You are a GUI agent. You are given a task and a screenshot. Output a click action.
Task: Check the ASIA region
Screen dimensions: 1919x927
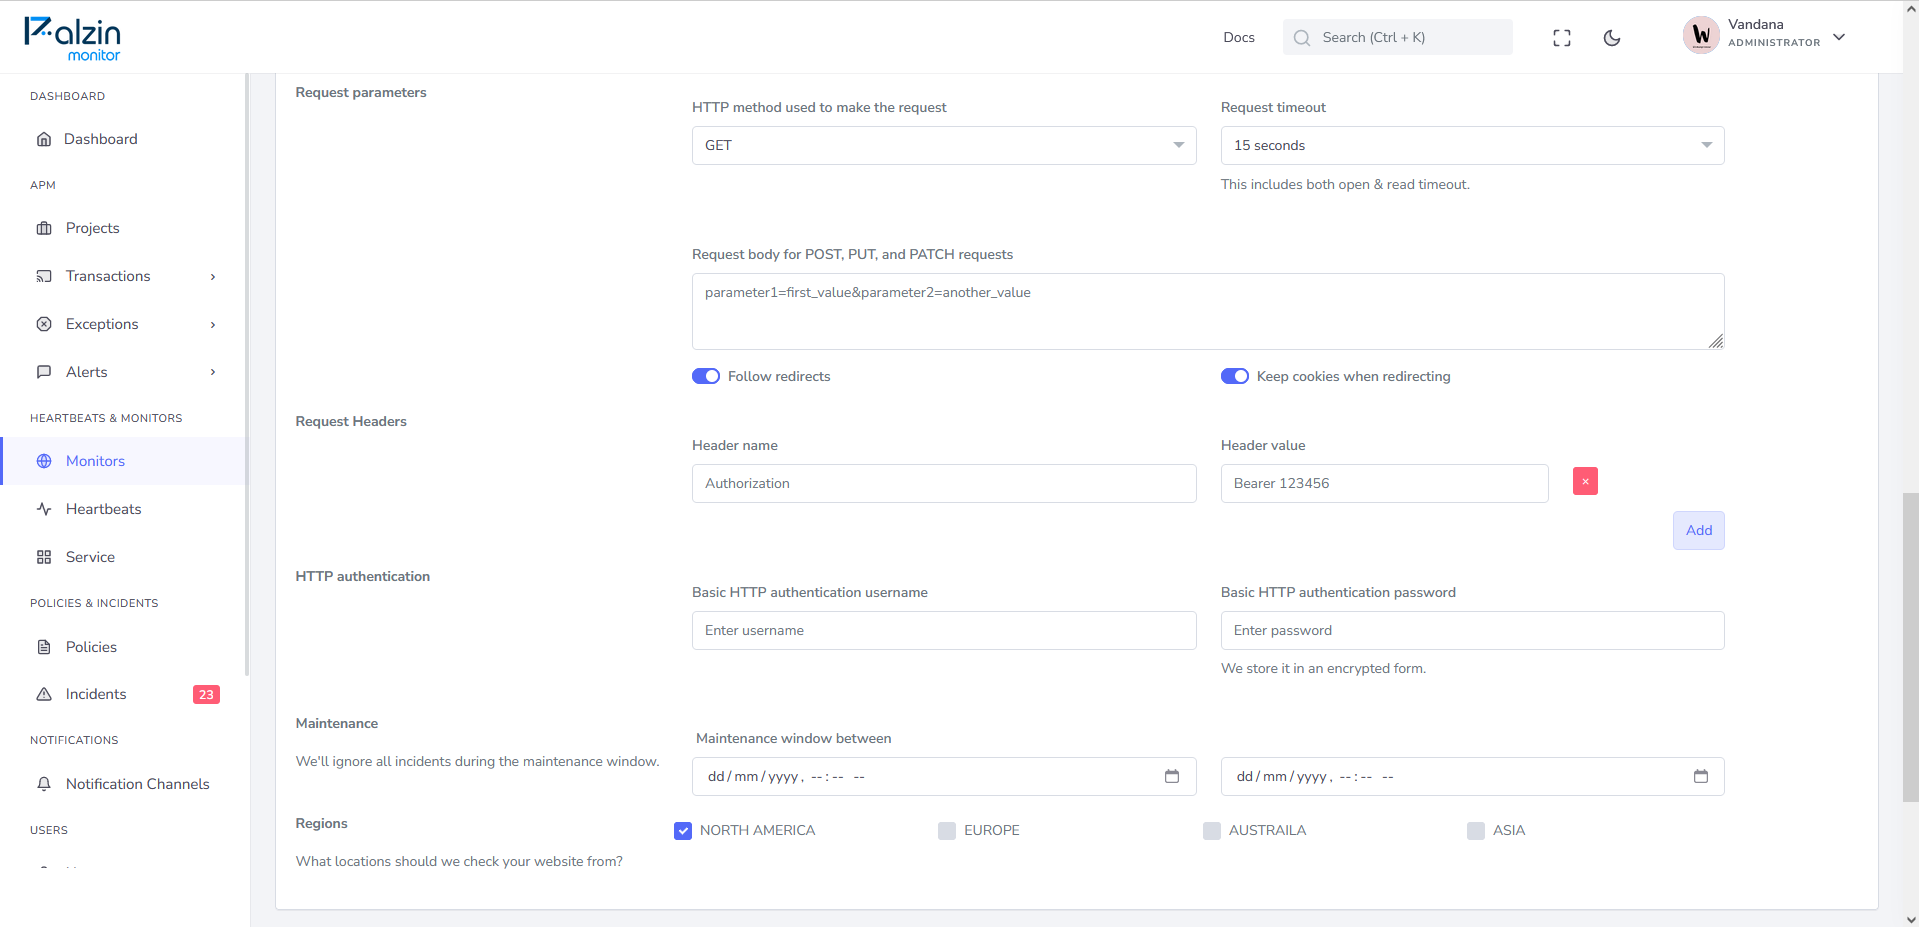(x=1476, y=831)
